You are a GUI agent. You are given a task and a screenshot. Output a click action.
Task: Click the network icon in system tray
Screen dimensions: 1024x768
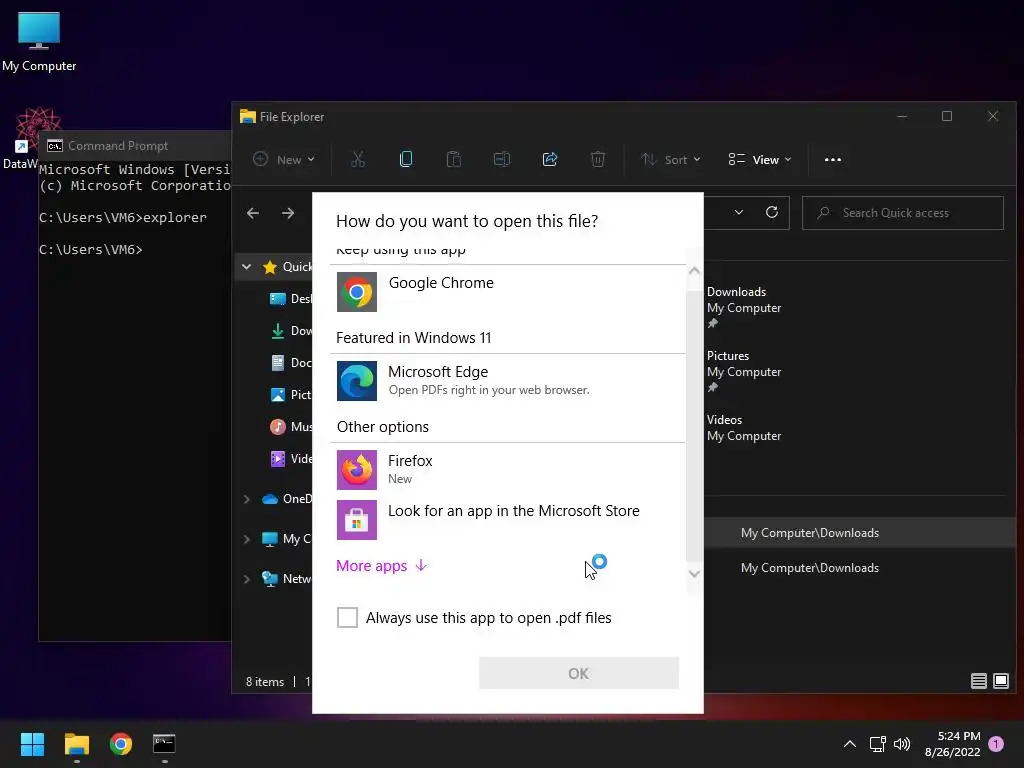tap(877, 744)
